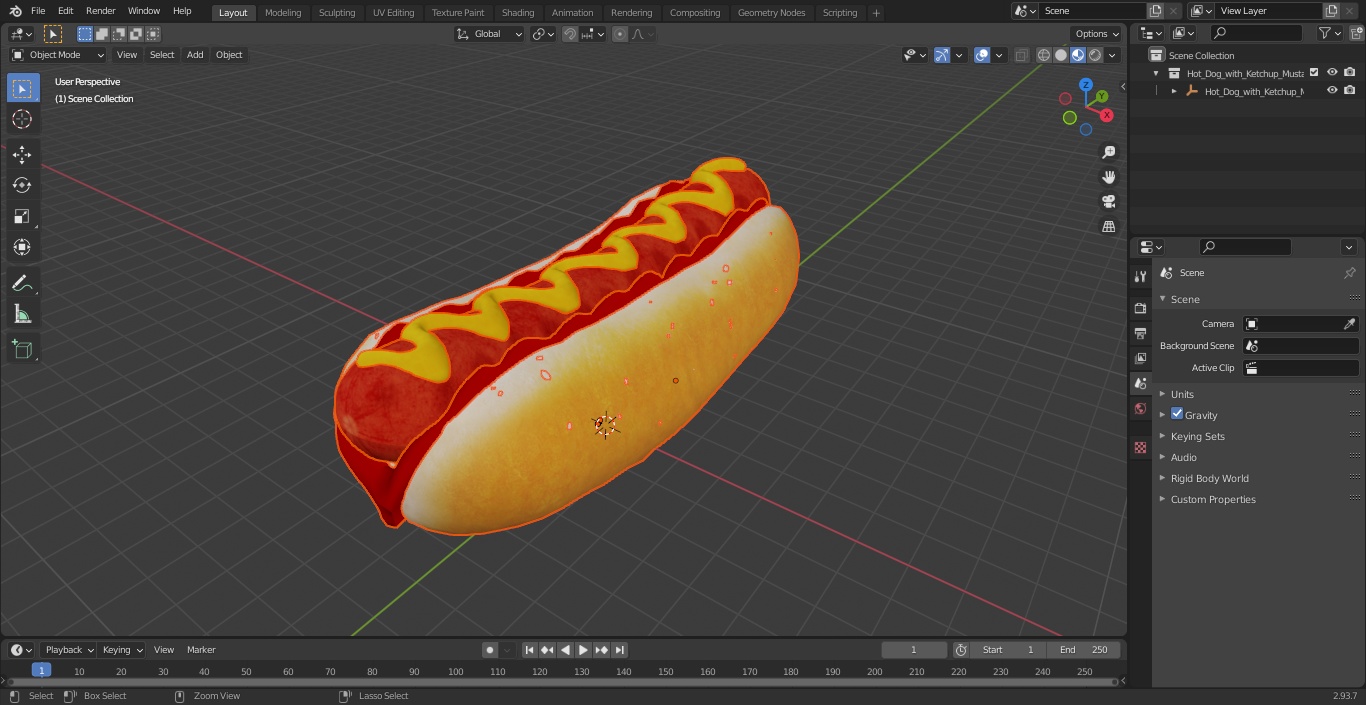This screenshot has height=705, width=1366.
Task: Activate the Rotate tool
Action: tap(22, 185)
